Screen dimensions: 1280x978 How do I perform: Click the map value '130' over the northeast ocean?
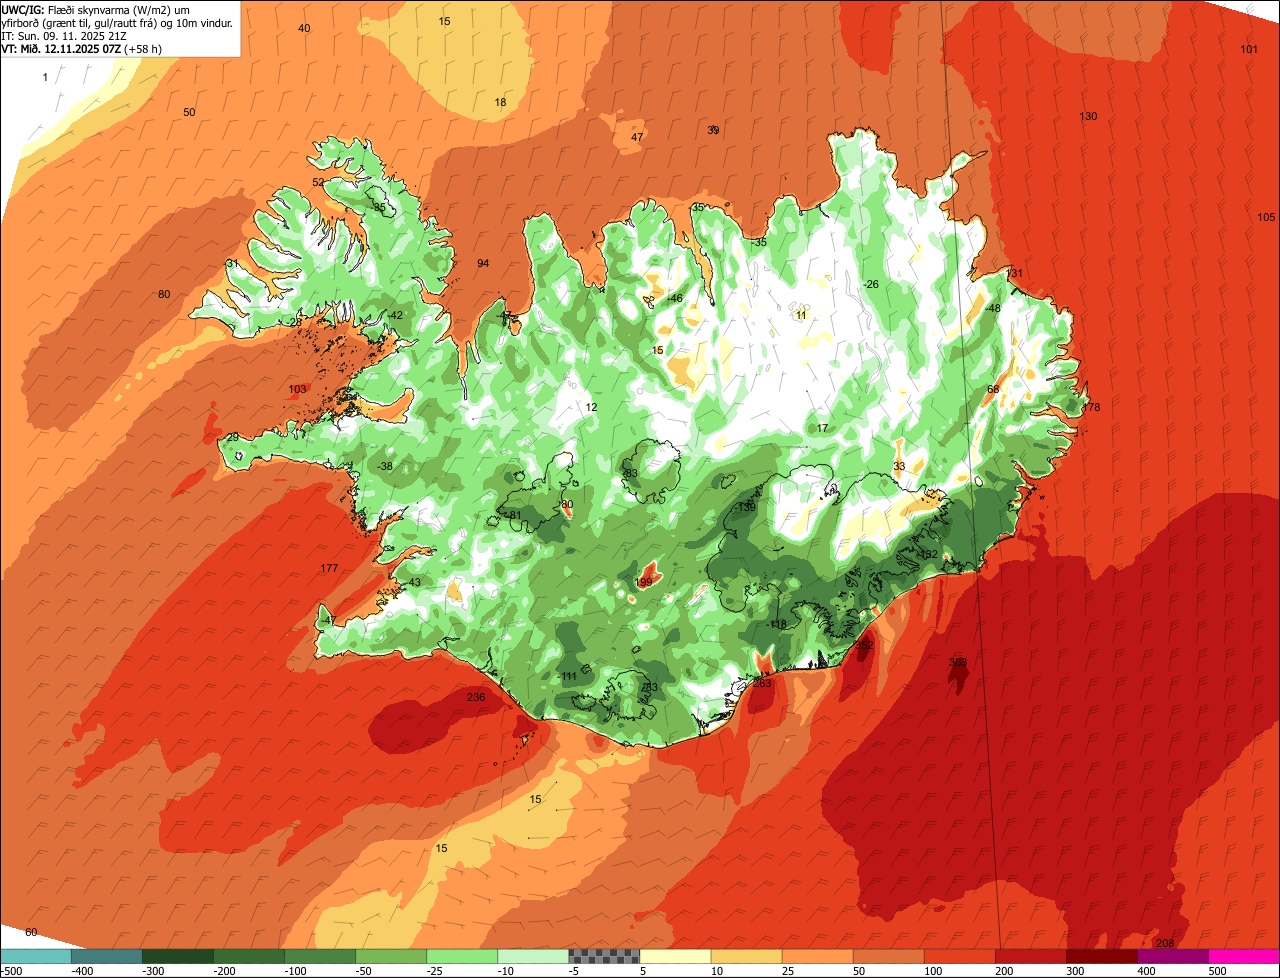pos(1088,117)
